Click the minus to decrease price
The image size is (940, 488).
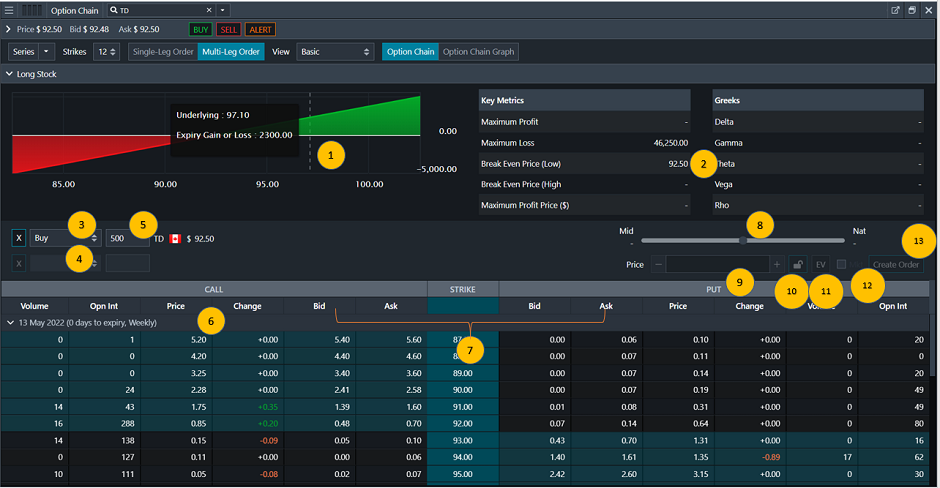point(658,265)
